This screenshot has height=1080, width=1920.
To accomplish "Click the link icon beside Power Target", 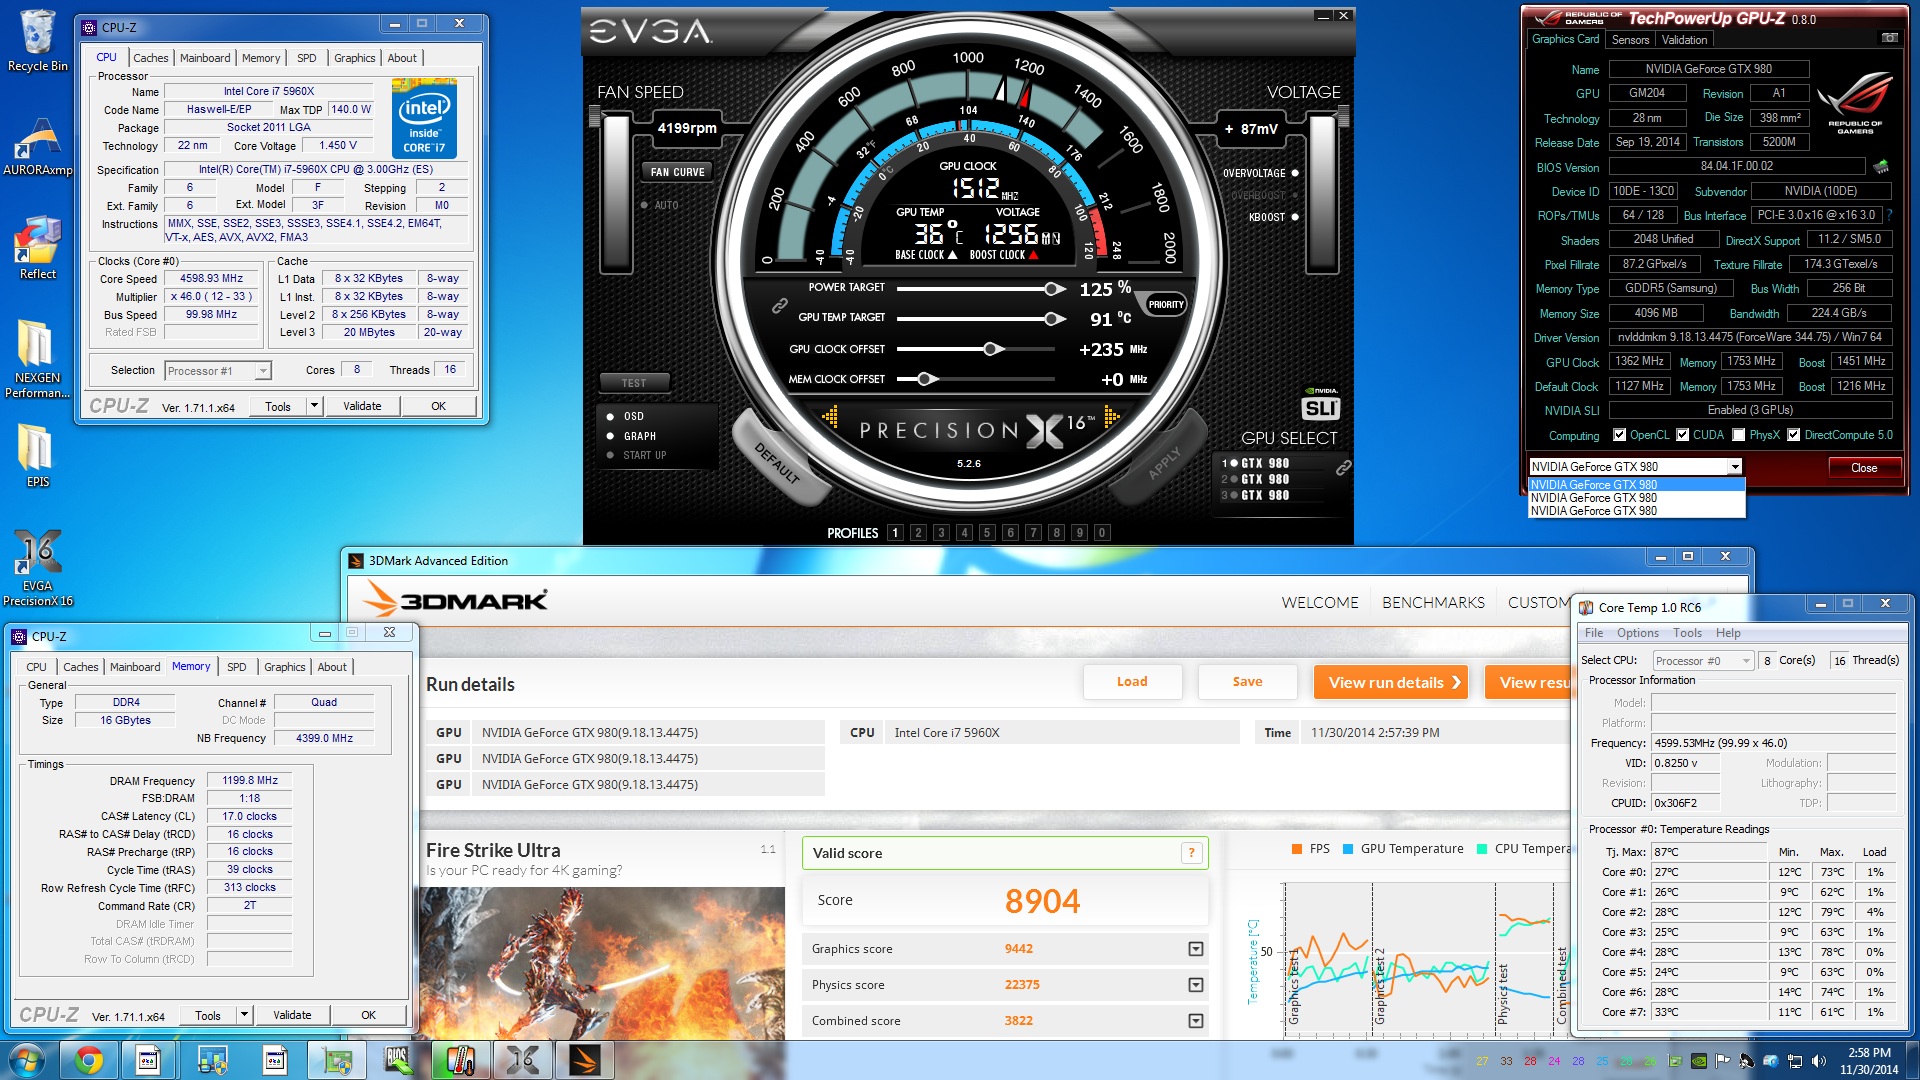I will (x=779, y=306).
